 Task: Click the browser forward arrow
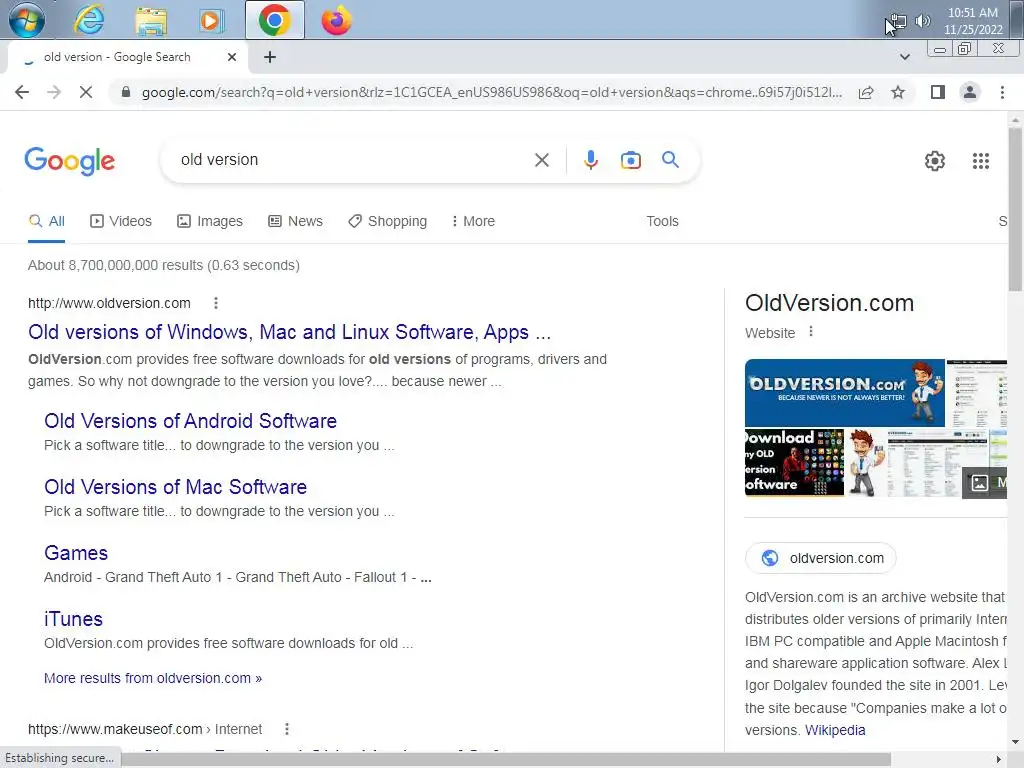pyautogui.click(x=54, y=92)
